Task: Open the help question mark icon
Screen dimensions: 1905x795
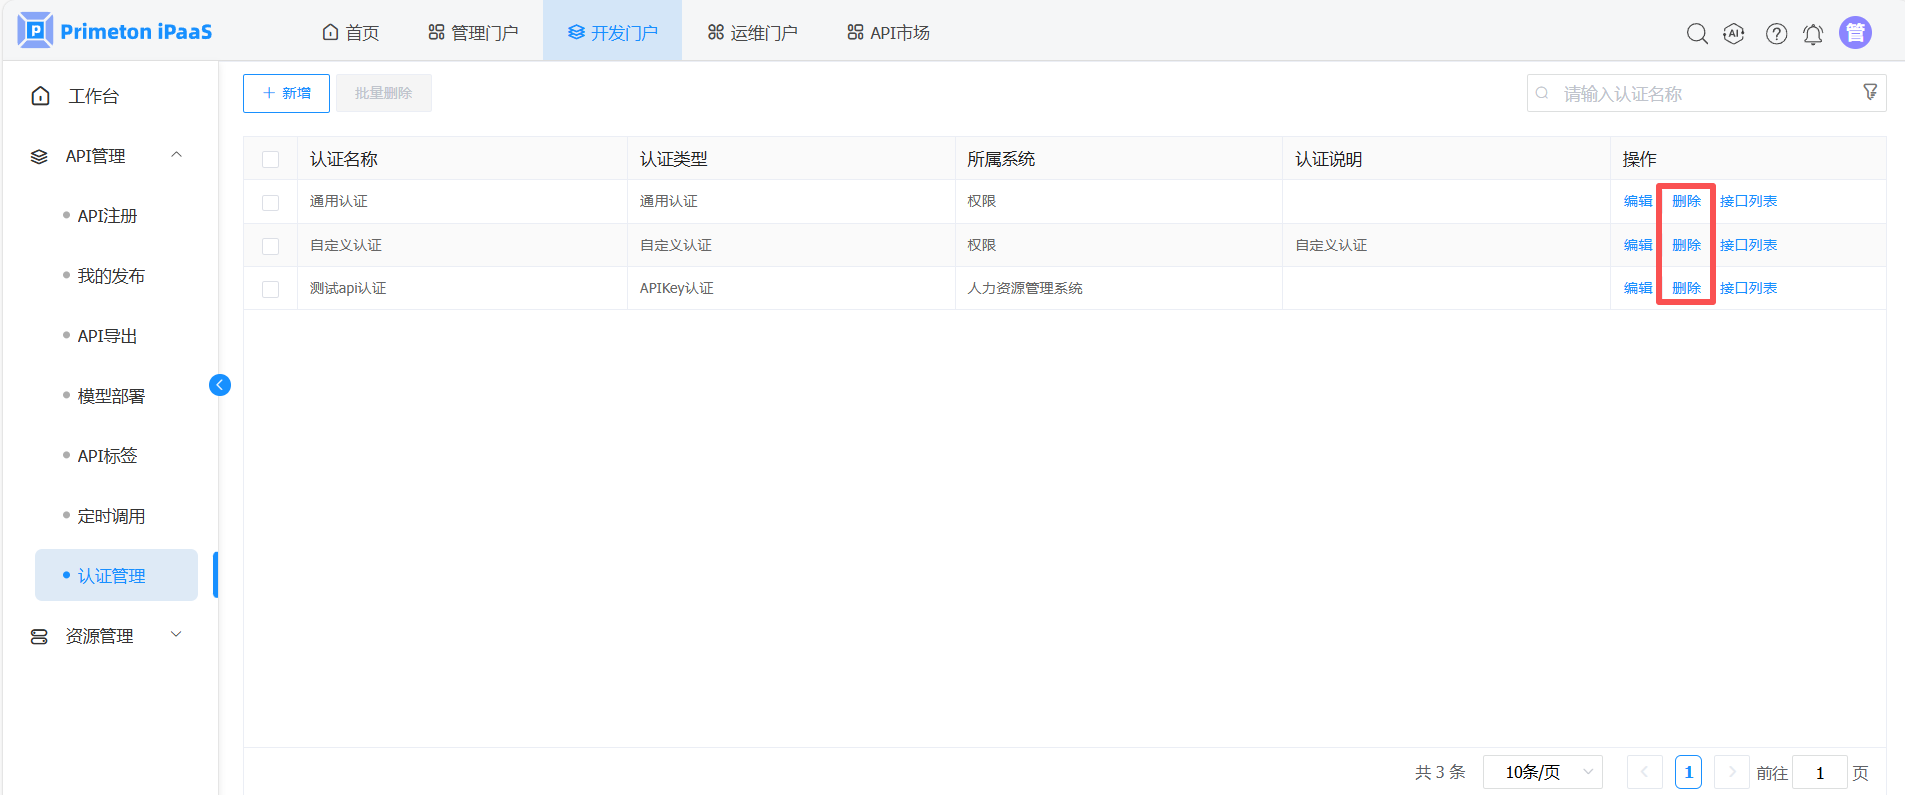Action: pyautogui.click(x=1776, y=34)
